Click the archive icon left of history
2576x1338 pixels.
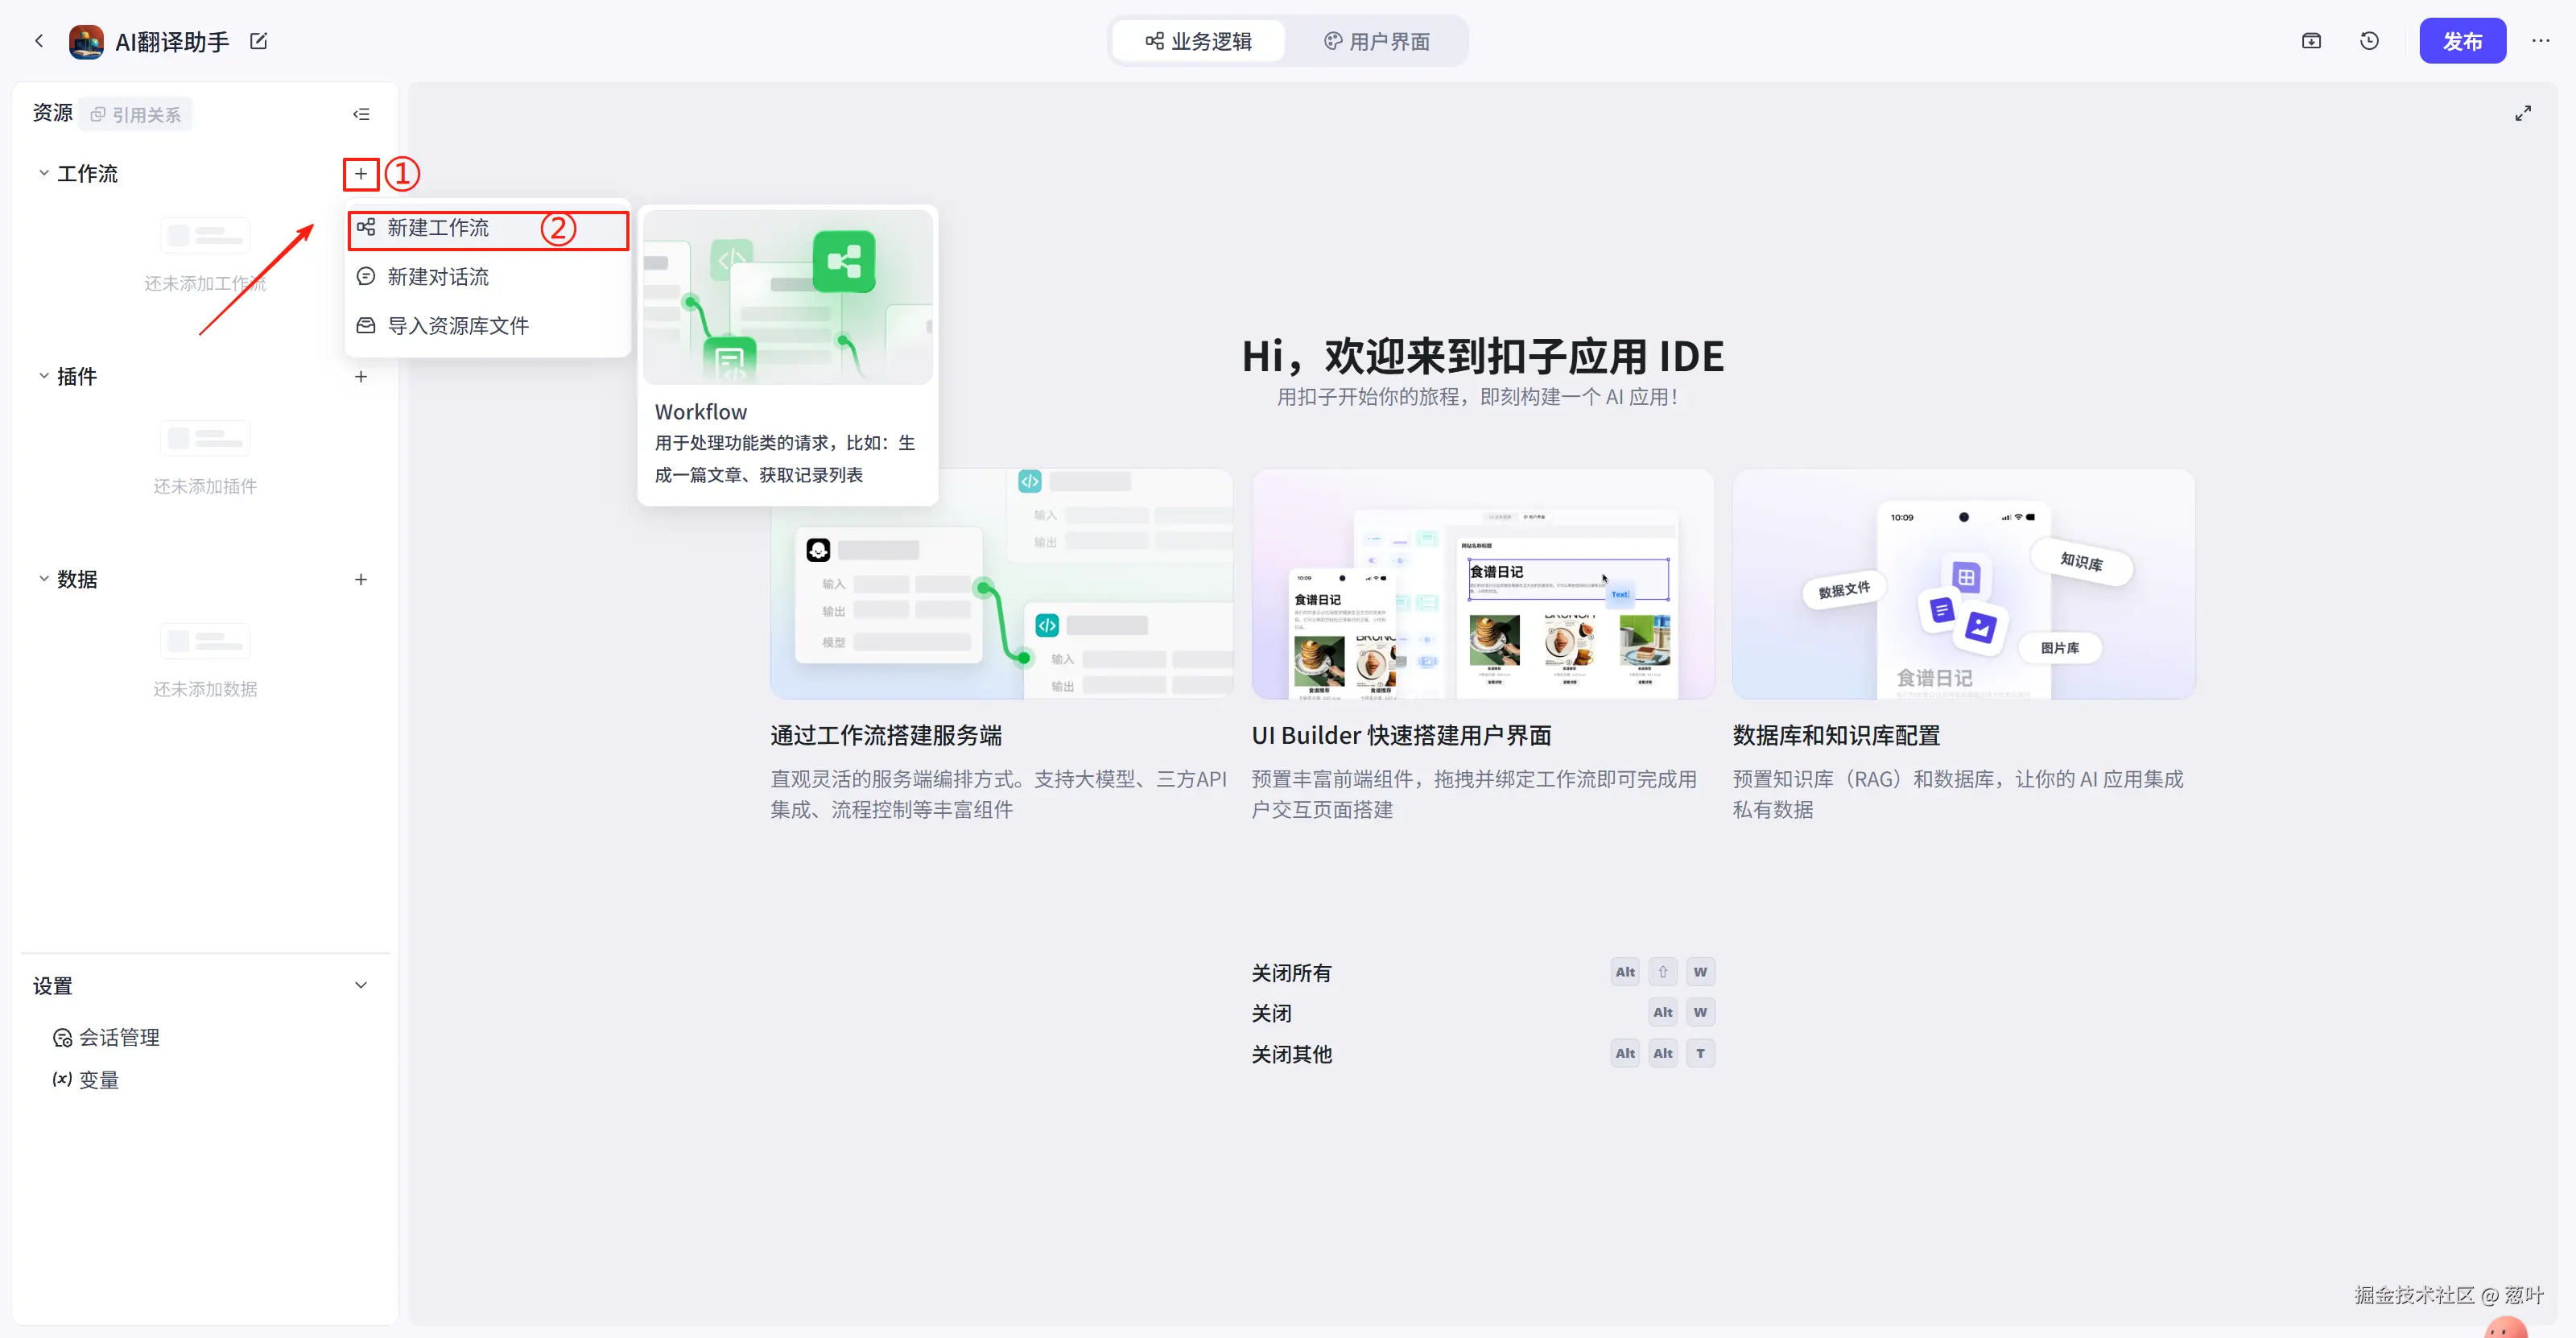2311,41
